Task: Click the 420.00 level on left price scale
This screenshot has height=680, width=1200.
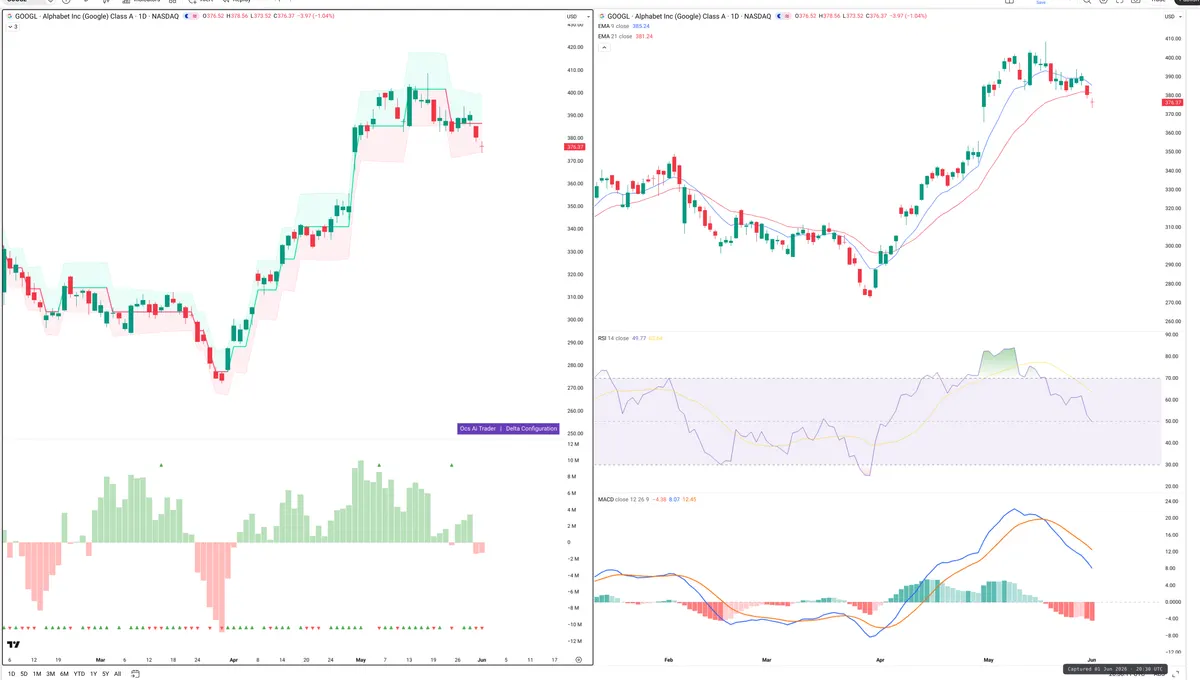Action: (x=575, y=47)
